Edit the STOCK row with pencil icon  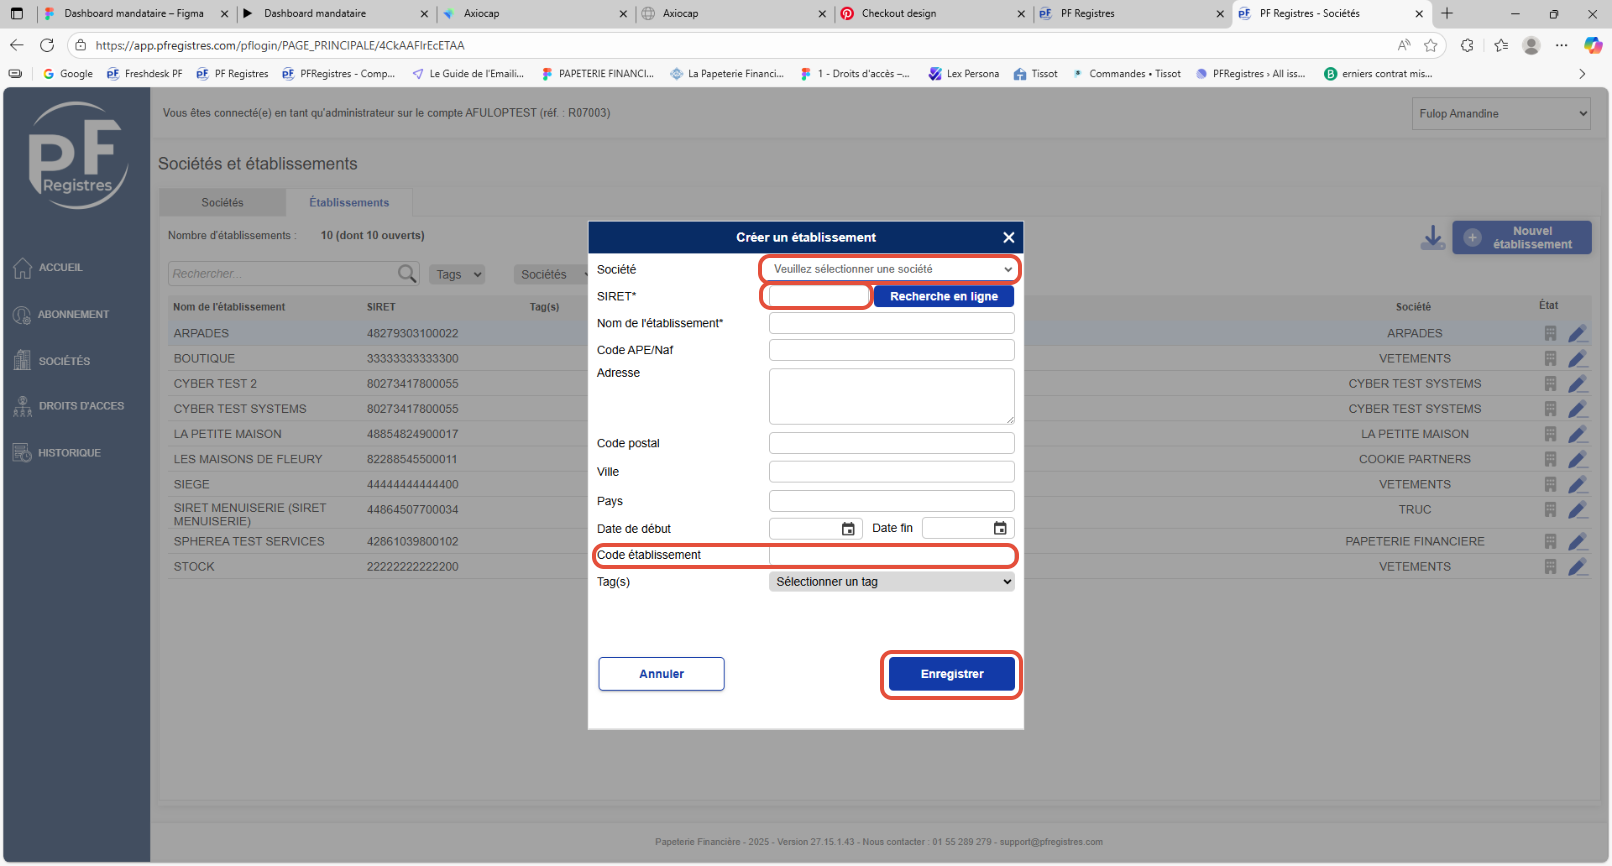pos(1578,566)
